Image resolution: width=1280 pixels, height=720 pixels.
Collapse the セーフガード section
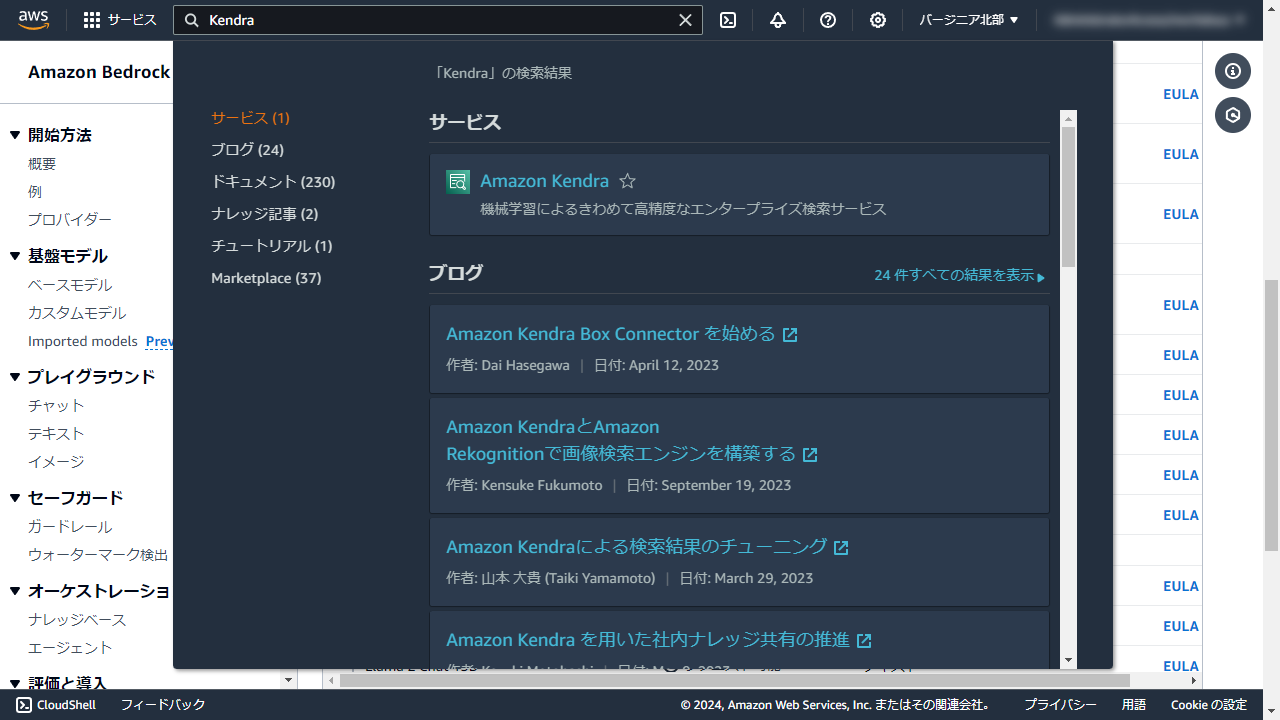pyautogui.click(x=15, y=499)
